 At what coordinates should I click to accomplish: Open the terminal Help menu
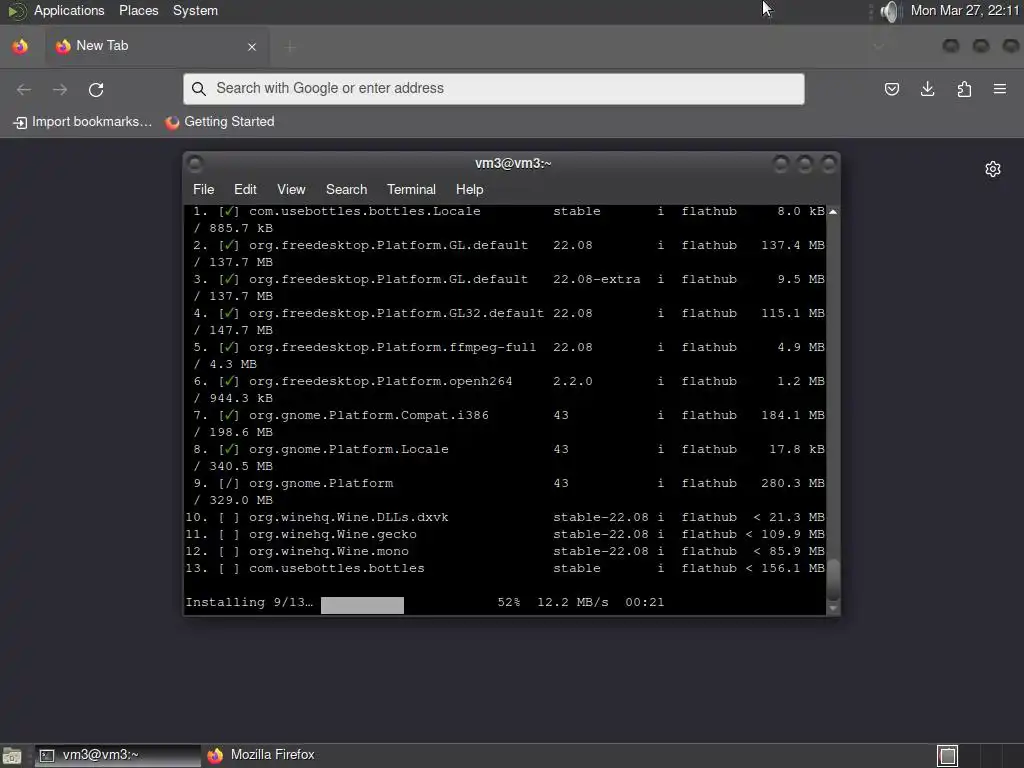click(470, 189)
